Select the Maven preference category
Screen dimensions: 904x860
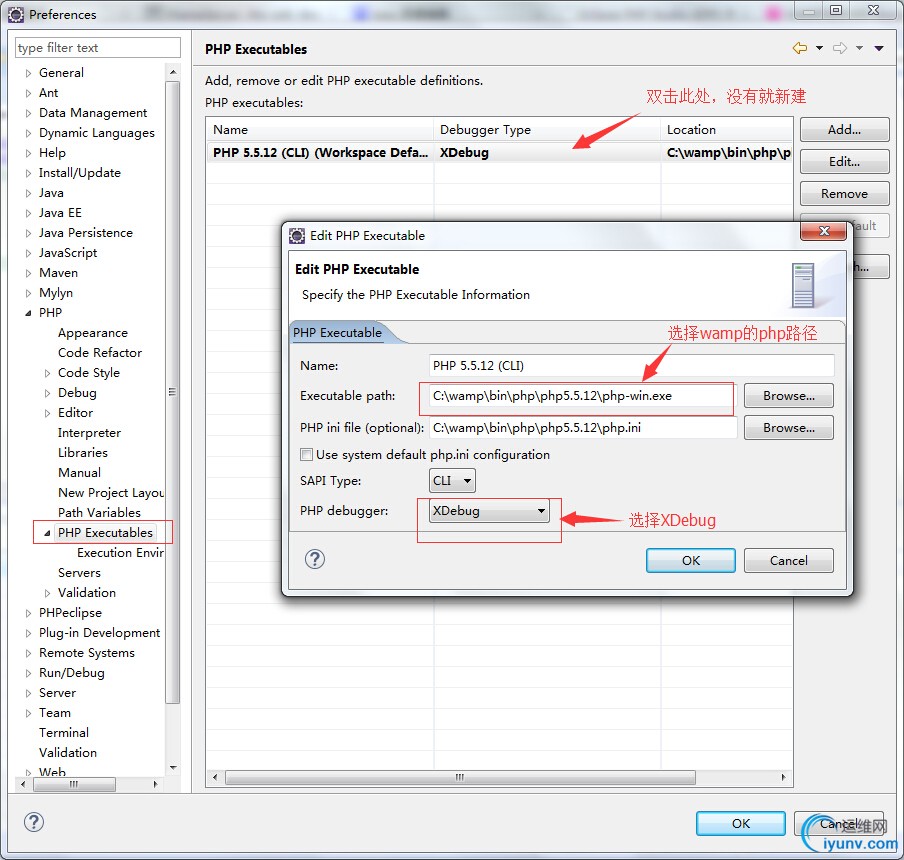(x=58, y=273)
